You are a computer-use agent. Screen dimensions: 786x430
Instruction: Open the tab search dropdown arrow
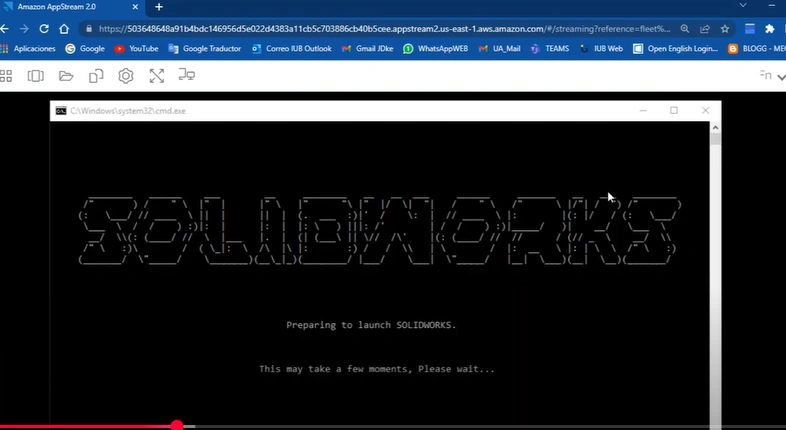tap(743, 6)
